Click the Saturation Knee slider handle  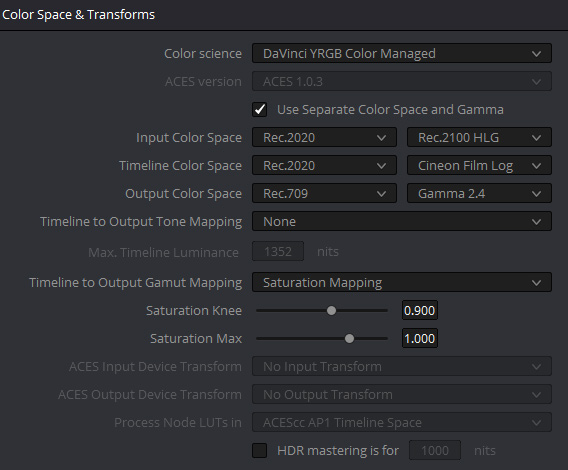click(331, 311)
